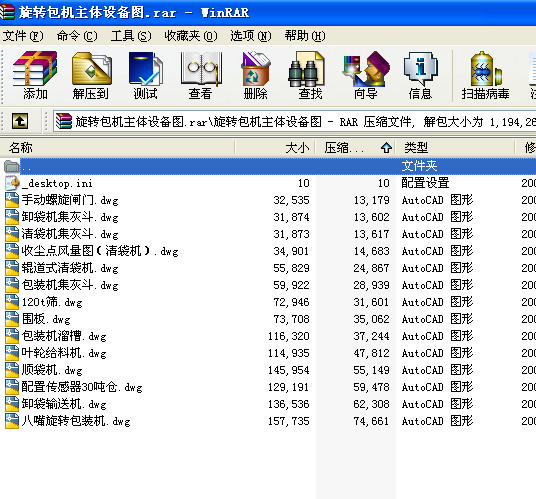Select file 配置传感器30吨仓.dwg
Viewport: 536px width, 499px height.
tap(82, 387)
